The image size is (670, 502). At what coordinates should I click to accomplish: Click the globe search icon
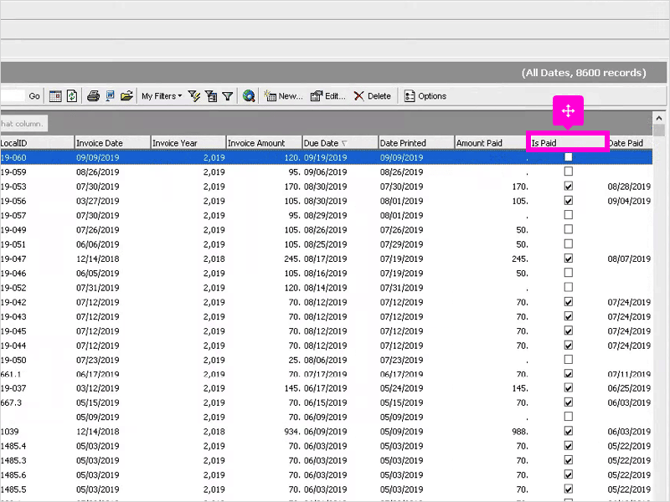pos(249,96)
